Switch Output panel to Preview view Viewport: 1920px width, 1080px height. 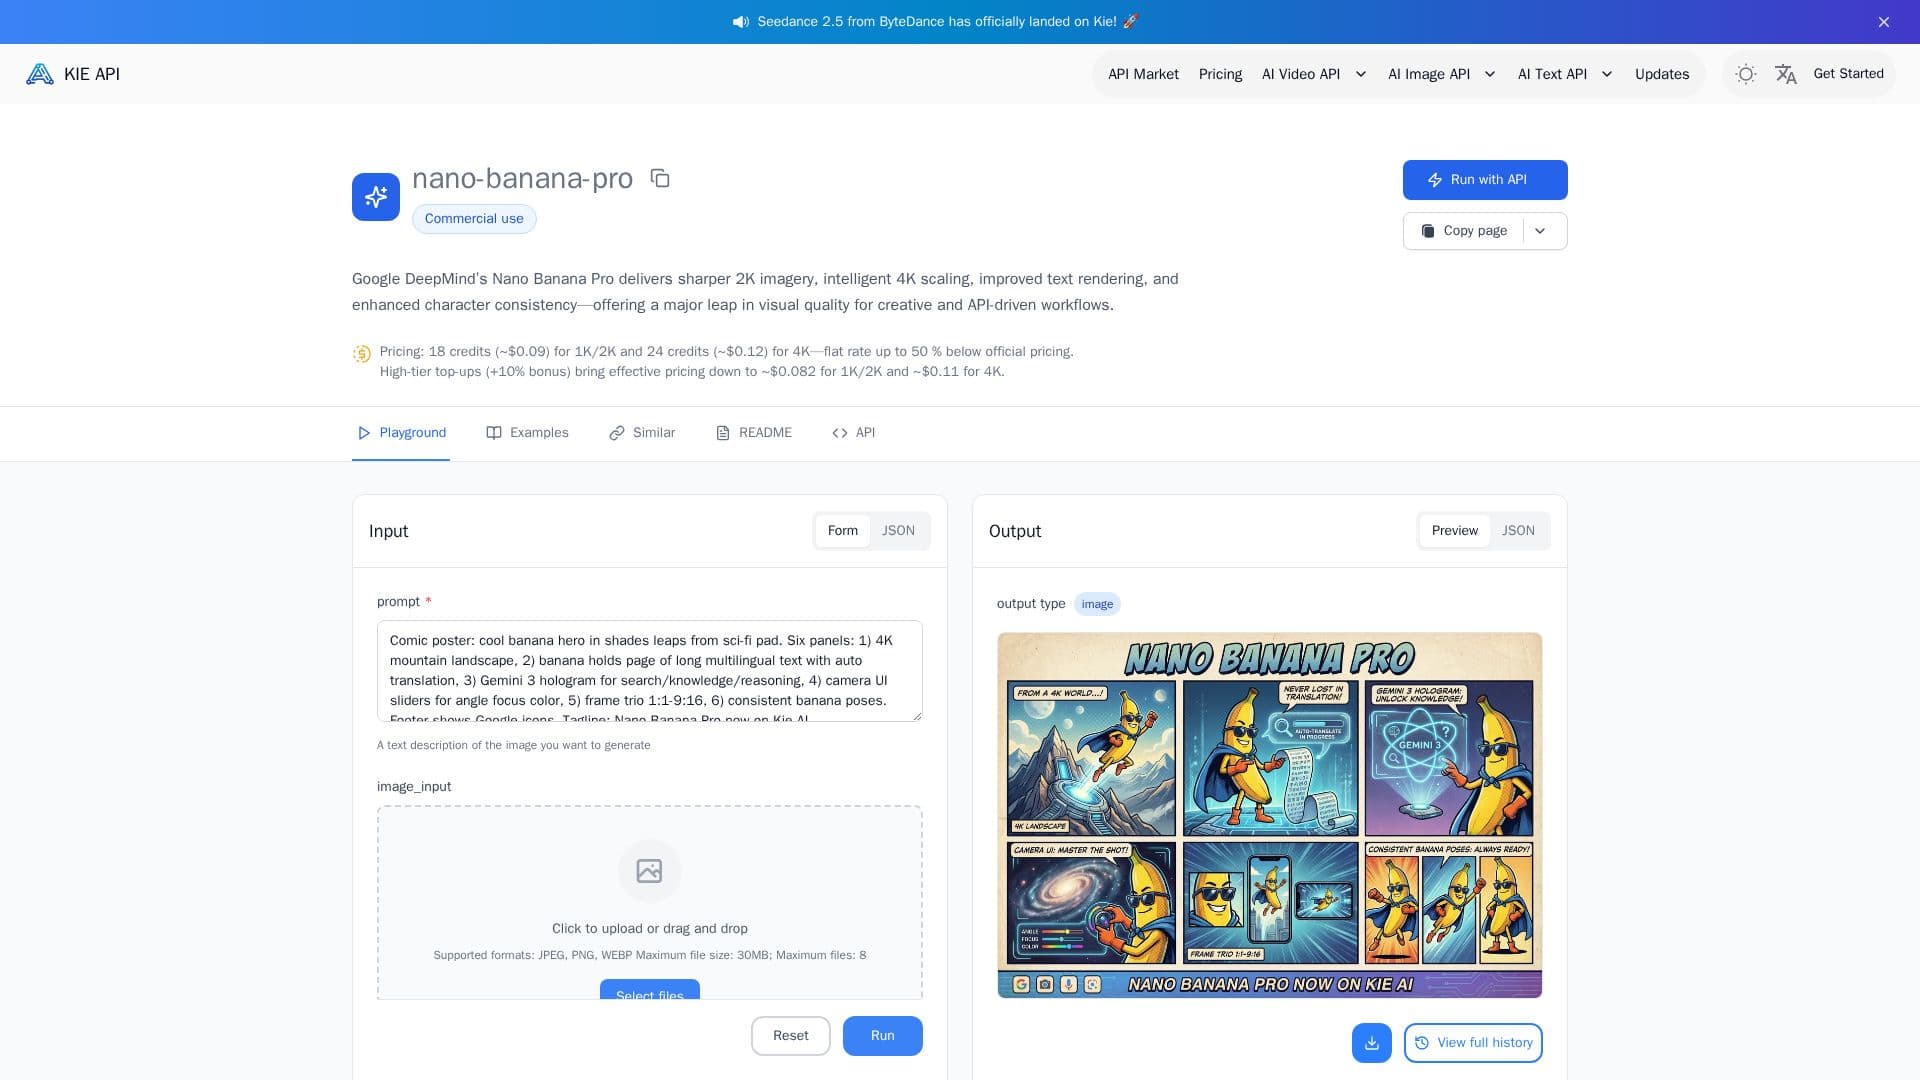[1455, 531]
